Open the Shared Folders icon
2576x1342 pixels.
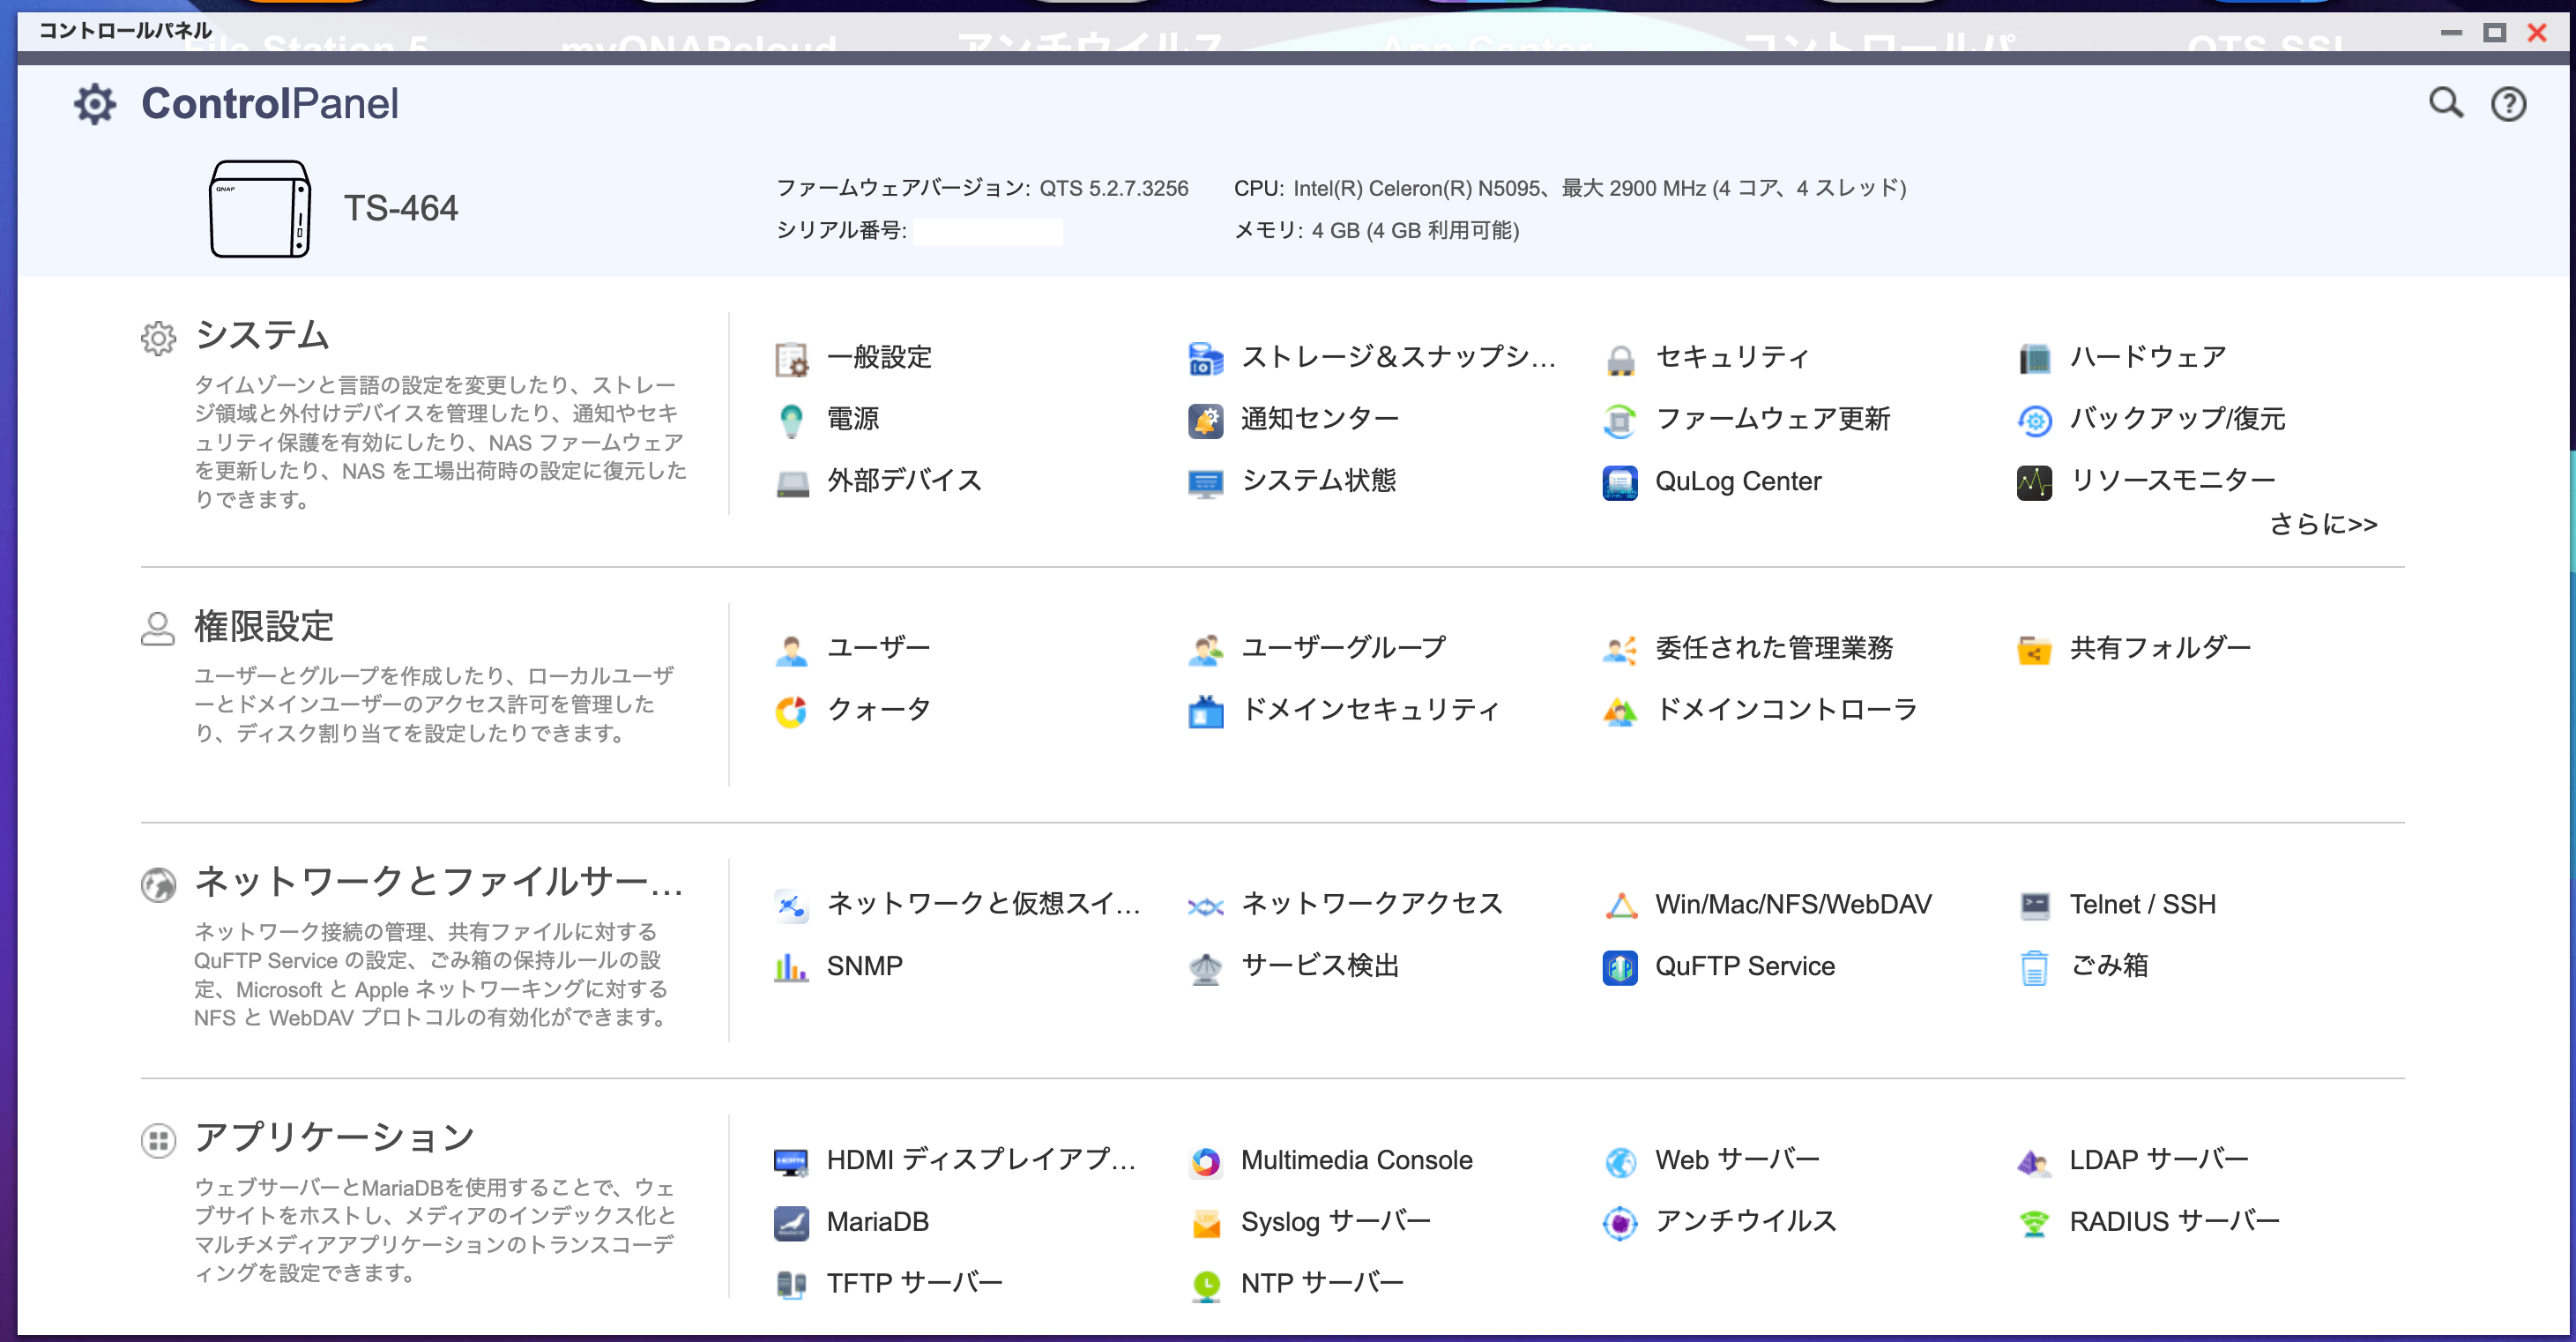(2034, 649)
